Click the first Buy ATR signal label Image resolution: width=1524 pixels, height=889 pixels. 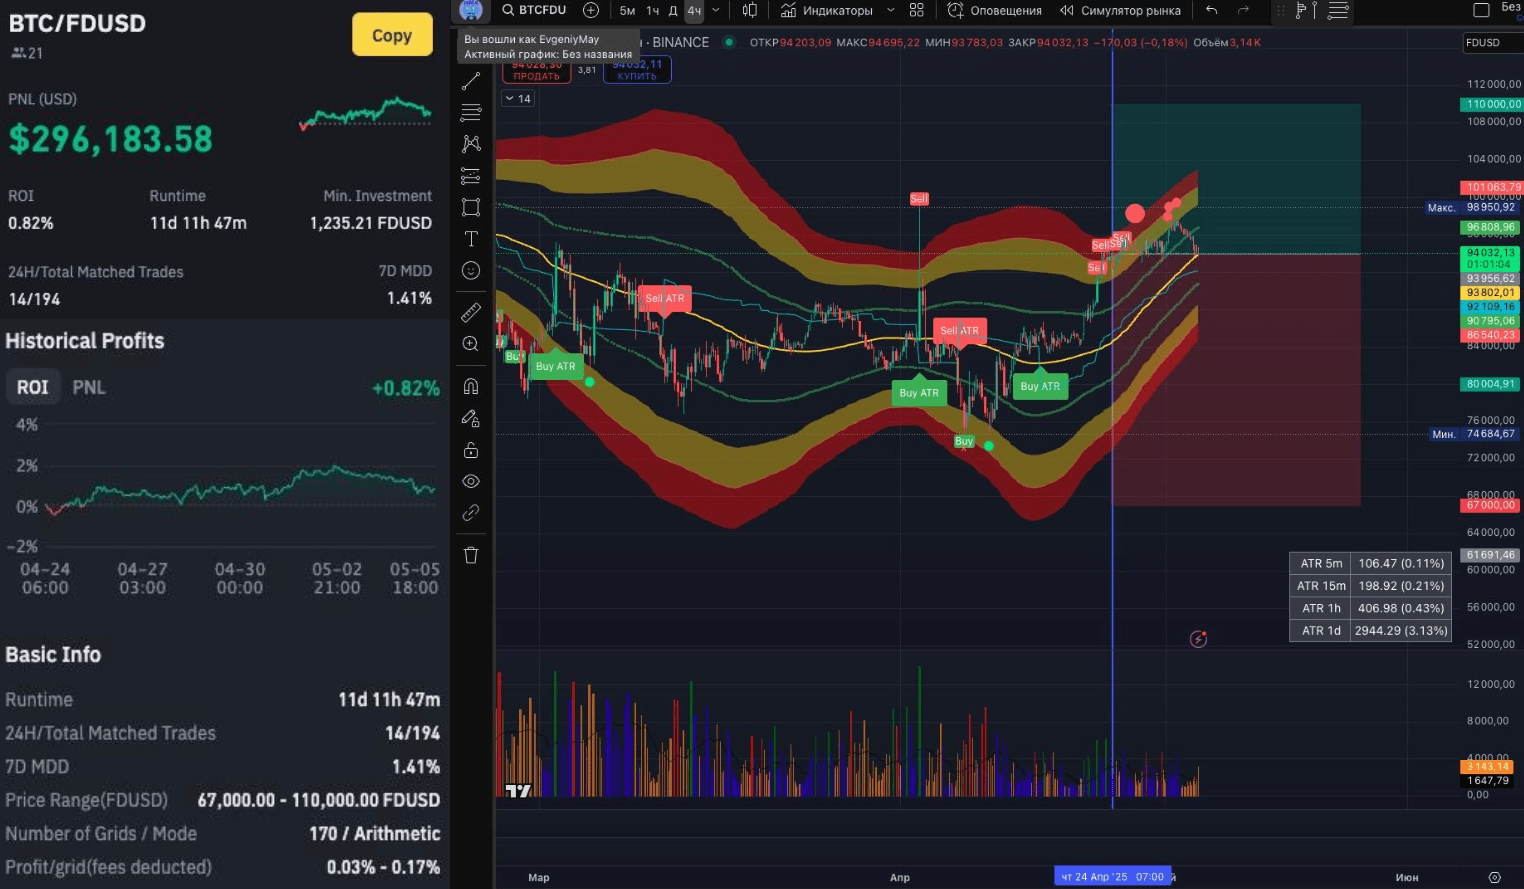tap(555, 367)
